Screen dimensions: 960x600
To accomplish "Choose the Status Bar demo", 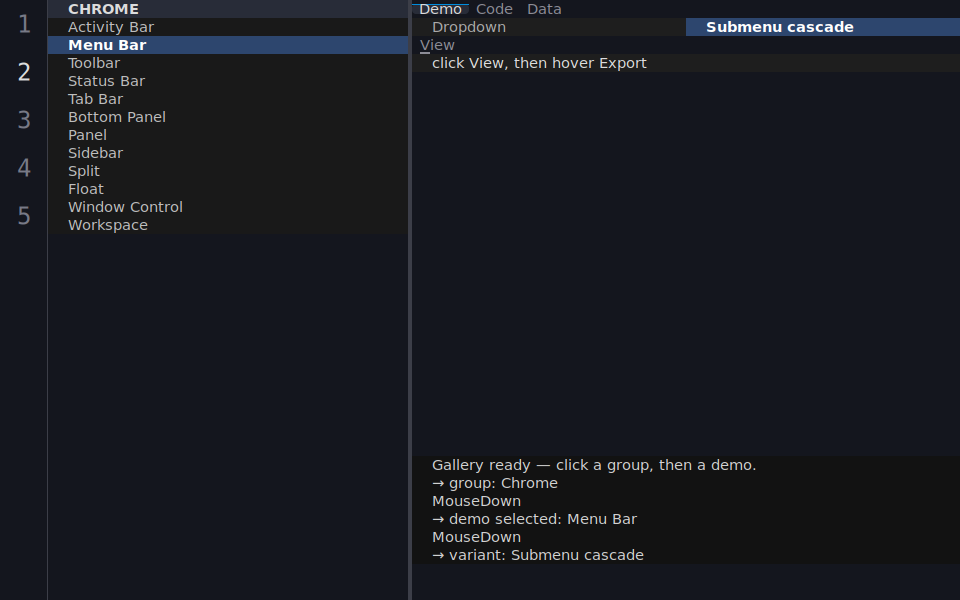I will coord(228,81).
